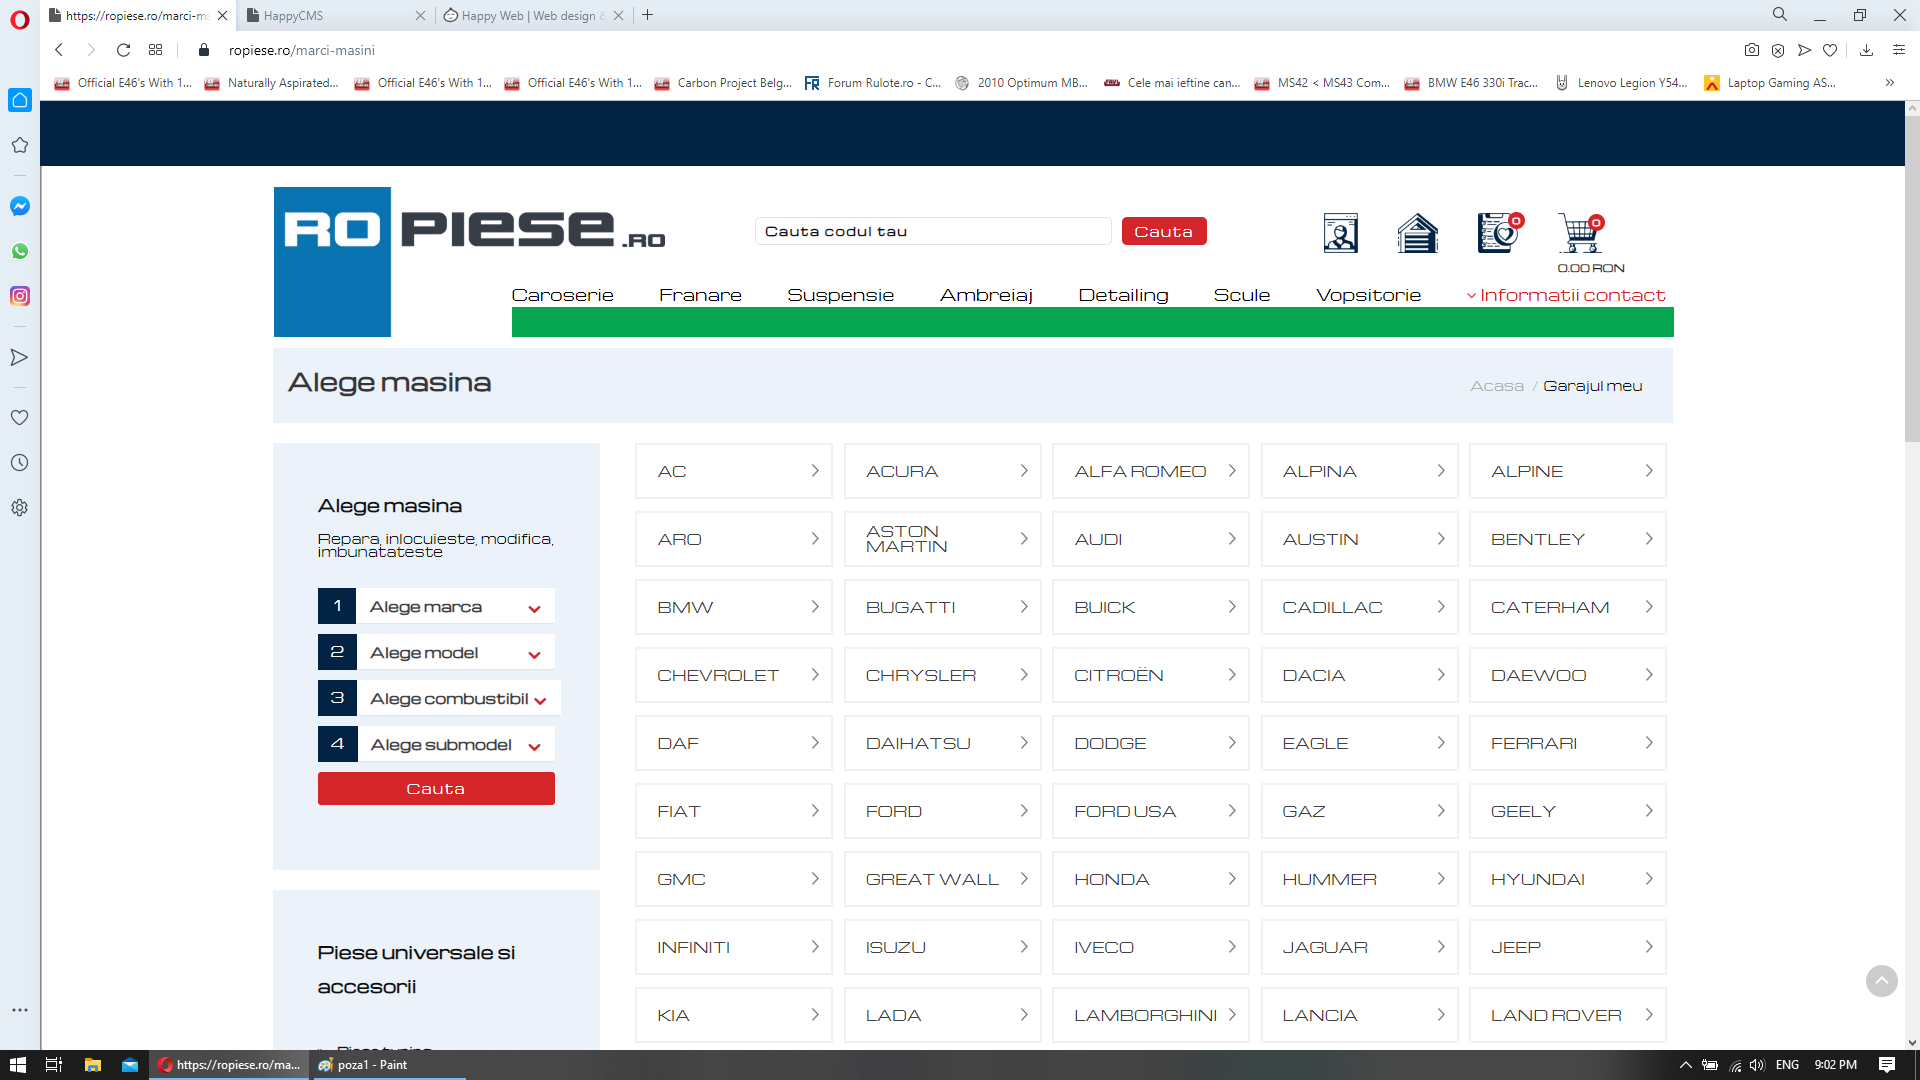This screenshot has width=1920, height=1080.
Task: Go back to previous page
Action: tap(59, 50)
